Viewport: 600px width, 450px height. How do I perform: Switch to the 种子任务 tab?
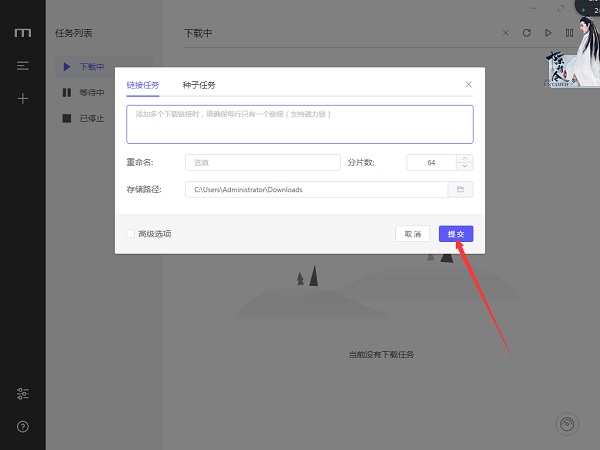pyautogui.click(x=198, y=85)
